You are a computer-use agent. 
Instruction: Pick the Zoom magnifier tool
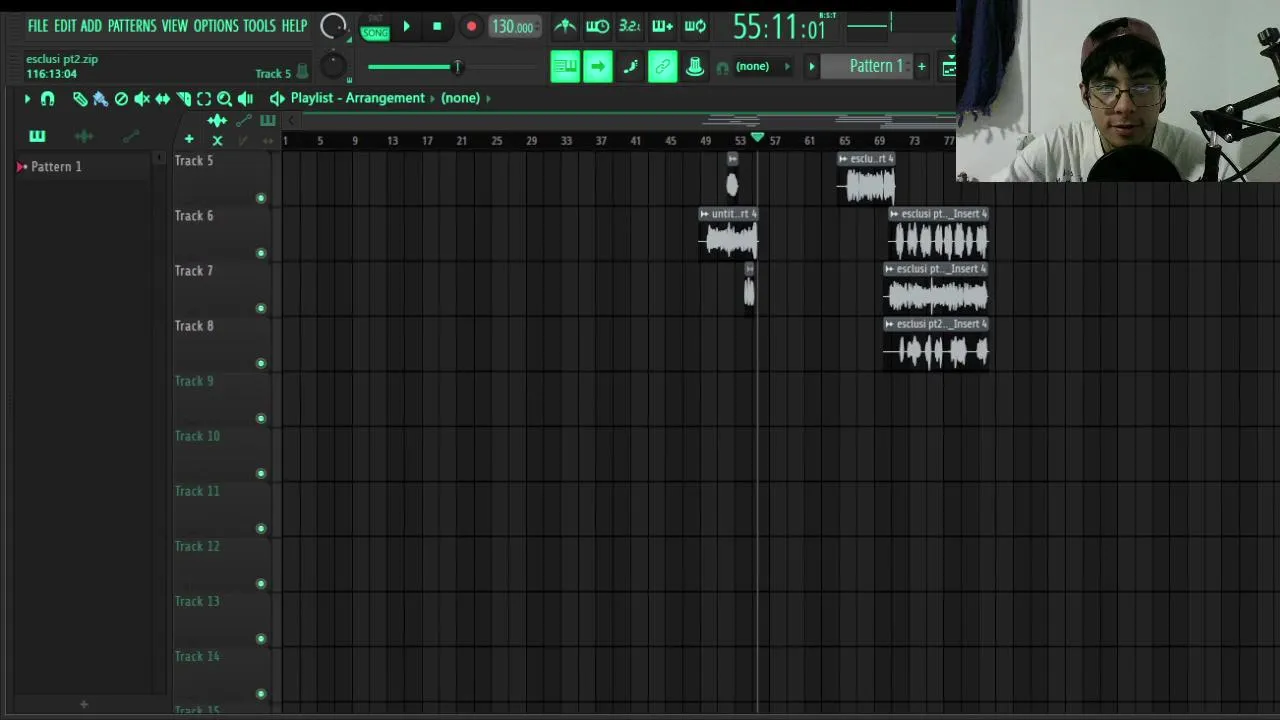coord(224,98)
